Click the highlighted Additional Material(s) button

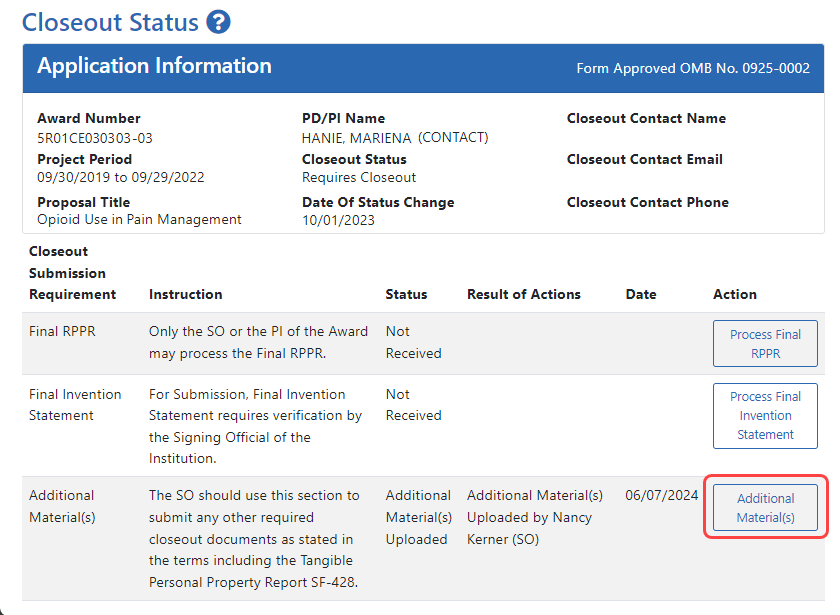coord(764,507)
